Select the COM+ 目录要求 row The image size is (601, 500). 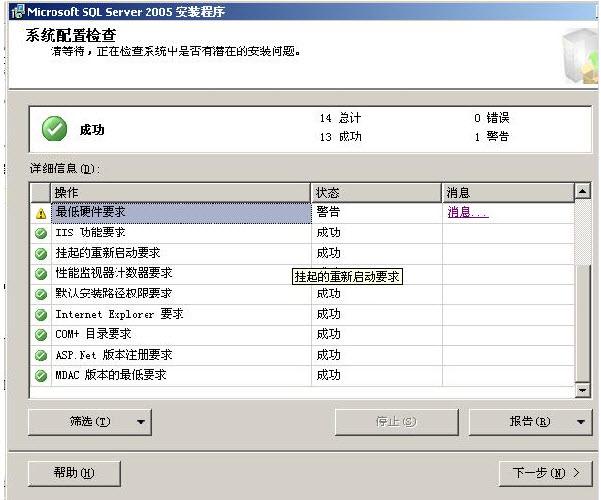[302, 335]
